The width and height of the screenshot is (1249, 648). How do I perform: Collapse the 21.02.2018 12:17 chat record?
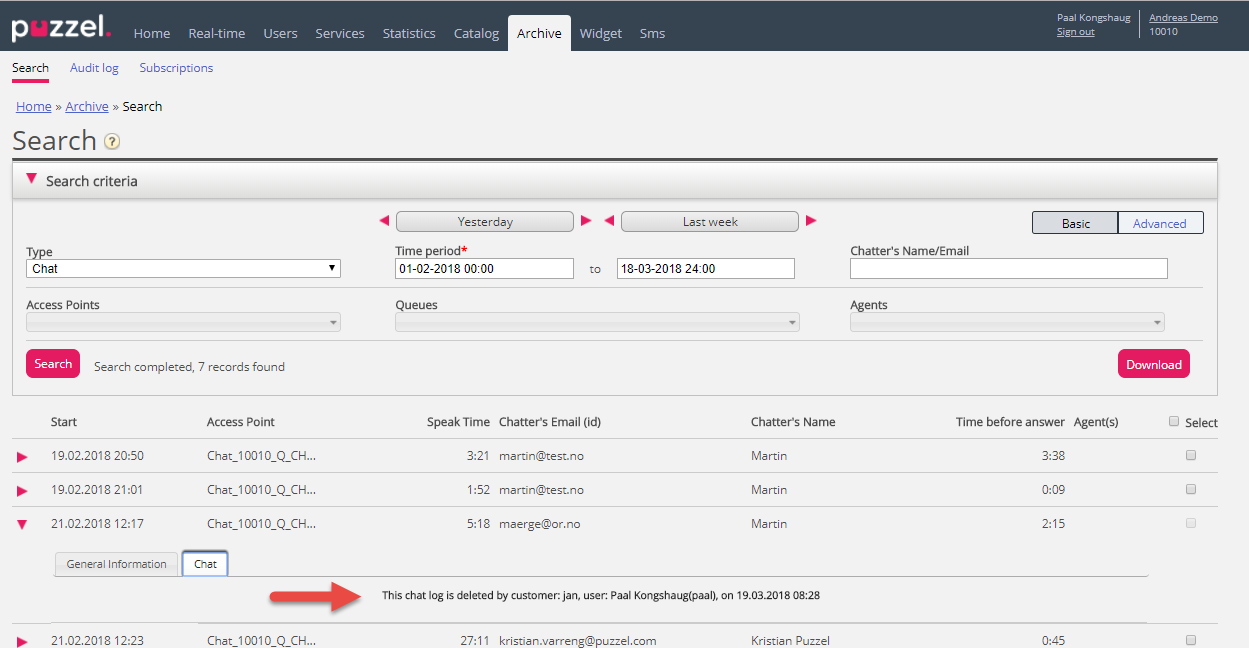point(22,524)
